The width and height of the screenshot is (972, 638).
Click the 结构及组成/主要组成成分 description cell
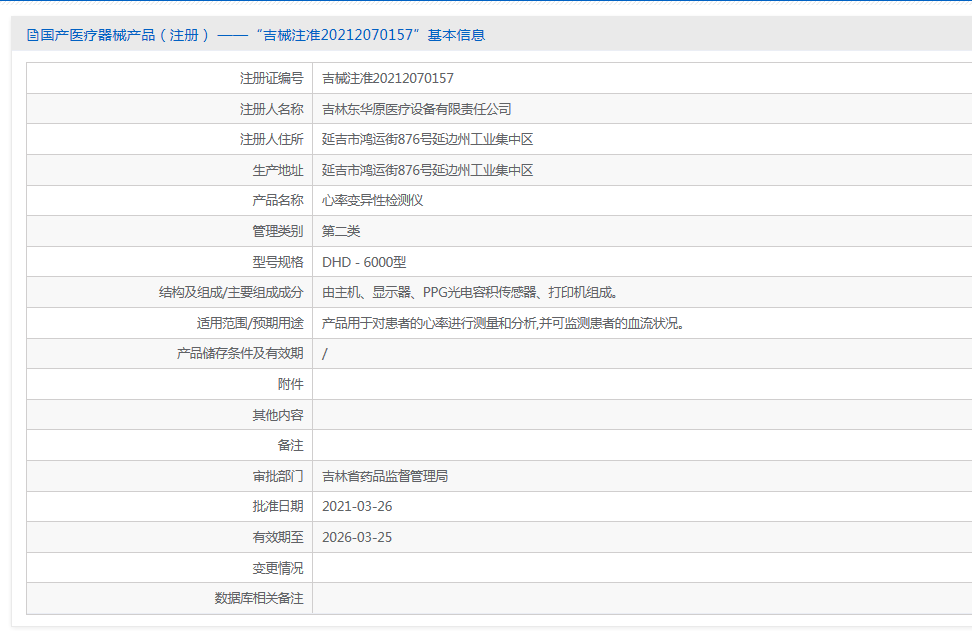470,292
